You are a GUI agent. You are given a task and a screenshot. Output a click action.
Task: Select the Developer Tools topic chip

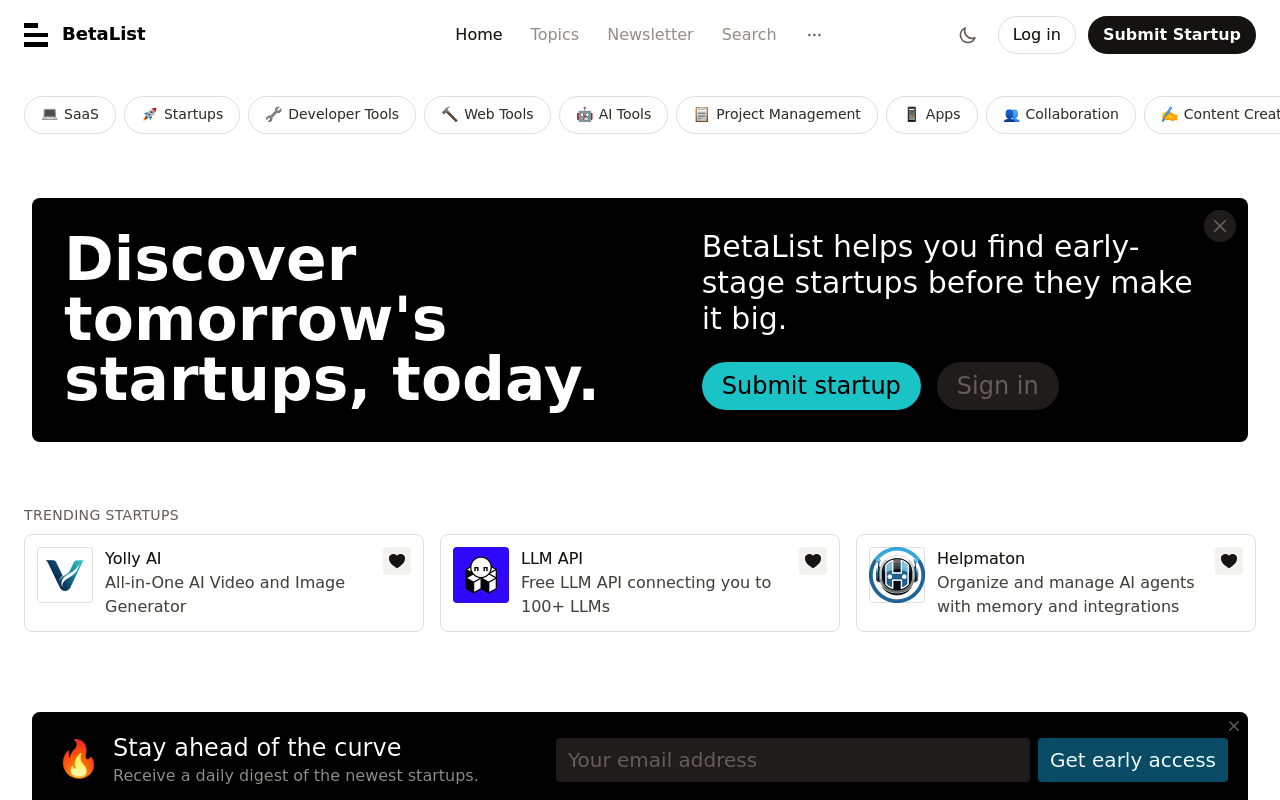(332, 115)
